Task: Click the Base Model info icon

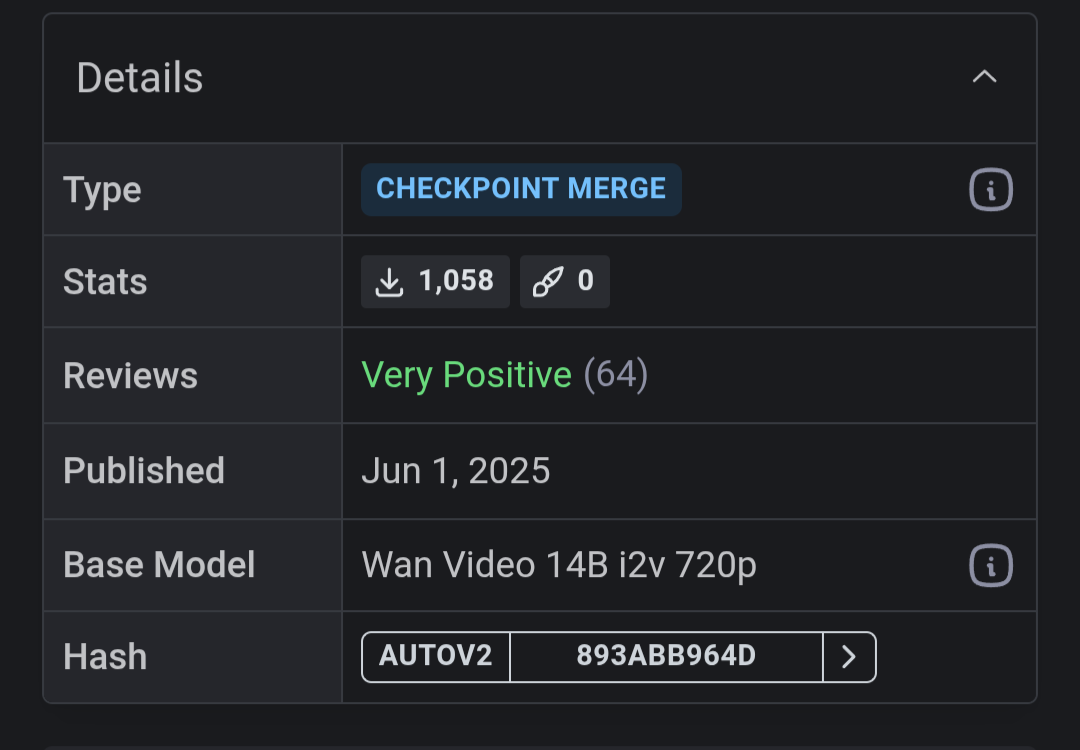Action: [x=990, y=565]
